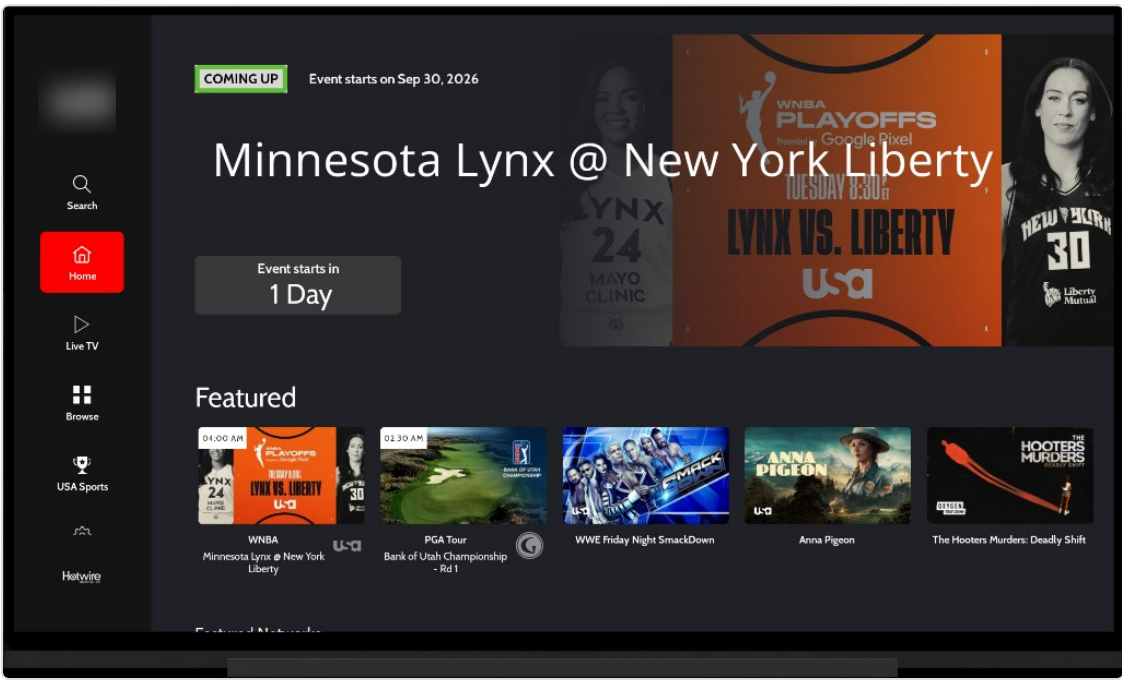The image size is (1122, 680).
Task: Click the 'PGA Tour' card title
Action: [x=445, y=540]
